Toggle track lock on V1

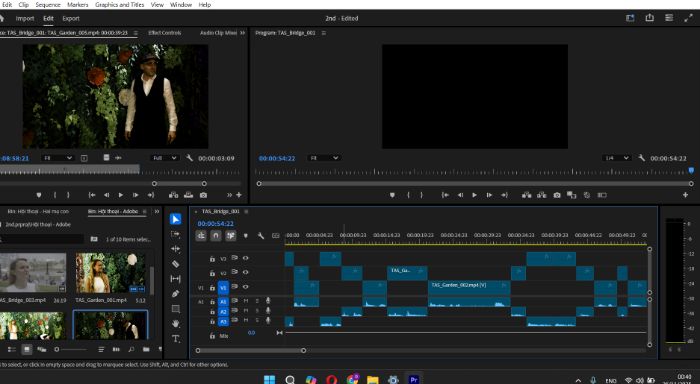[212, 288]
